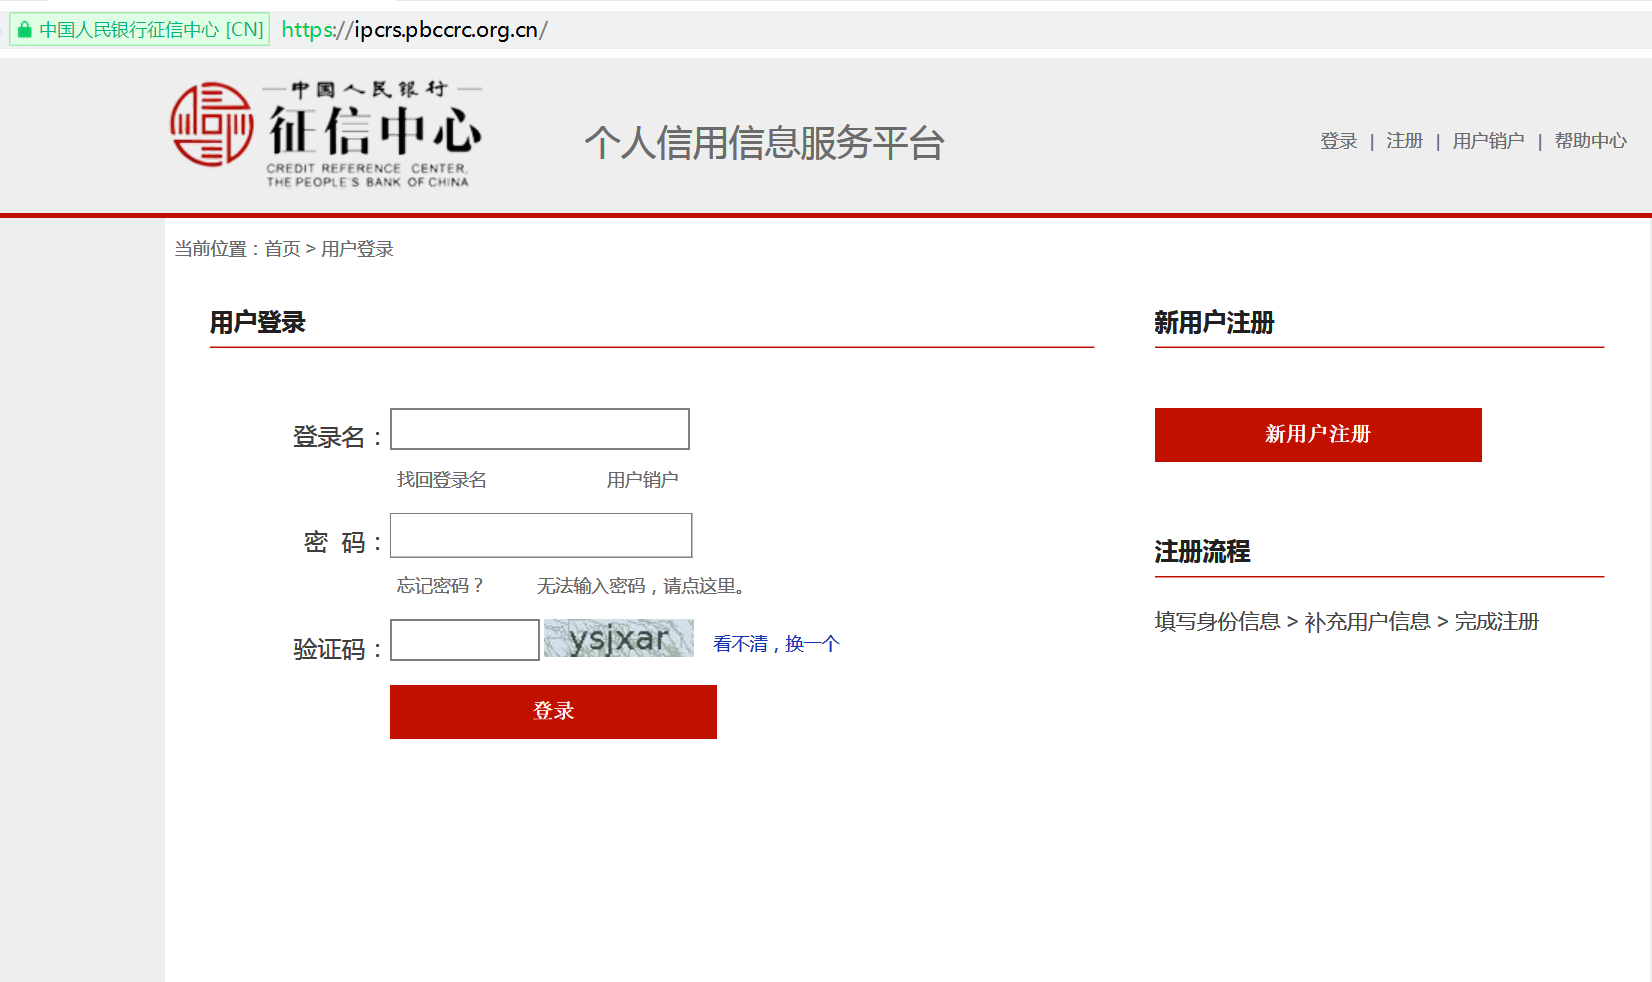Click the 征信中心 calligraphy logo text
The height and width of the screenshot is (982, 1652).
(375, 131)
